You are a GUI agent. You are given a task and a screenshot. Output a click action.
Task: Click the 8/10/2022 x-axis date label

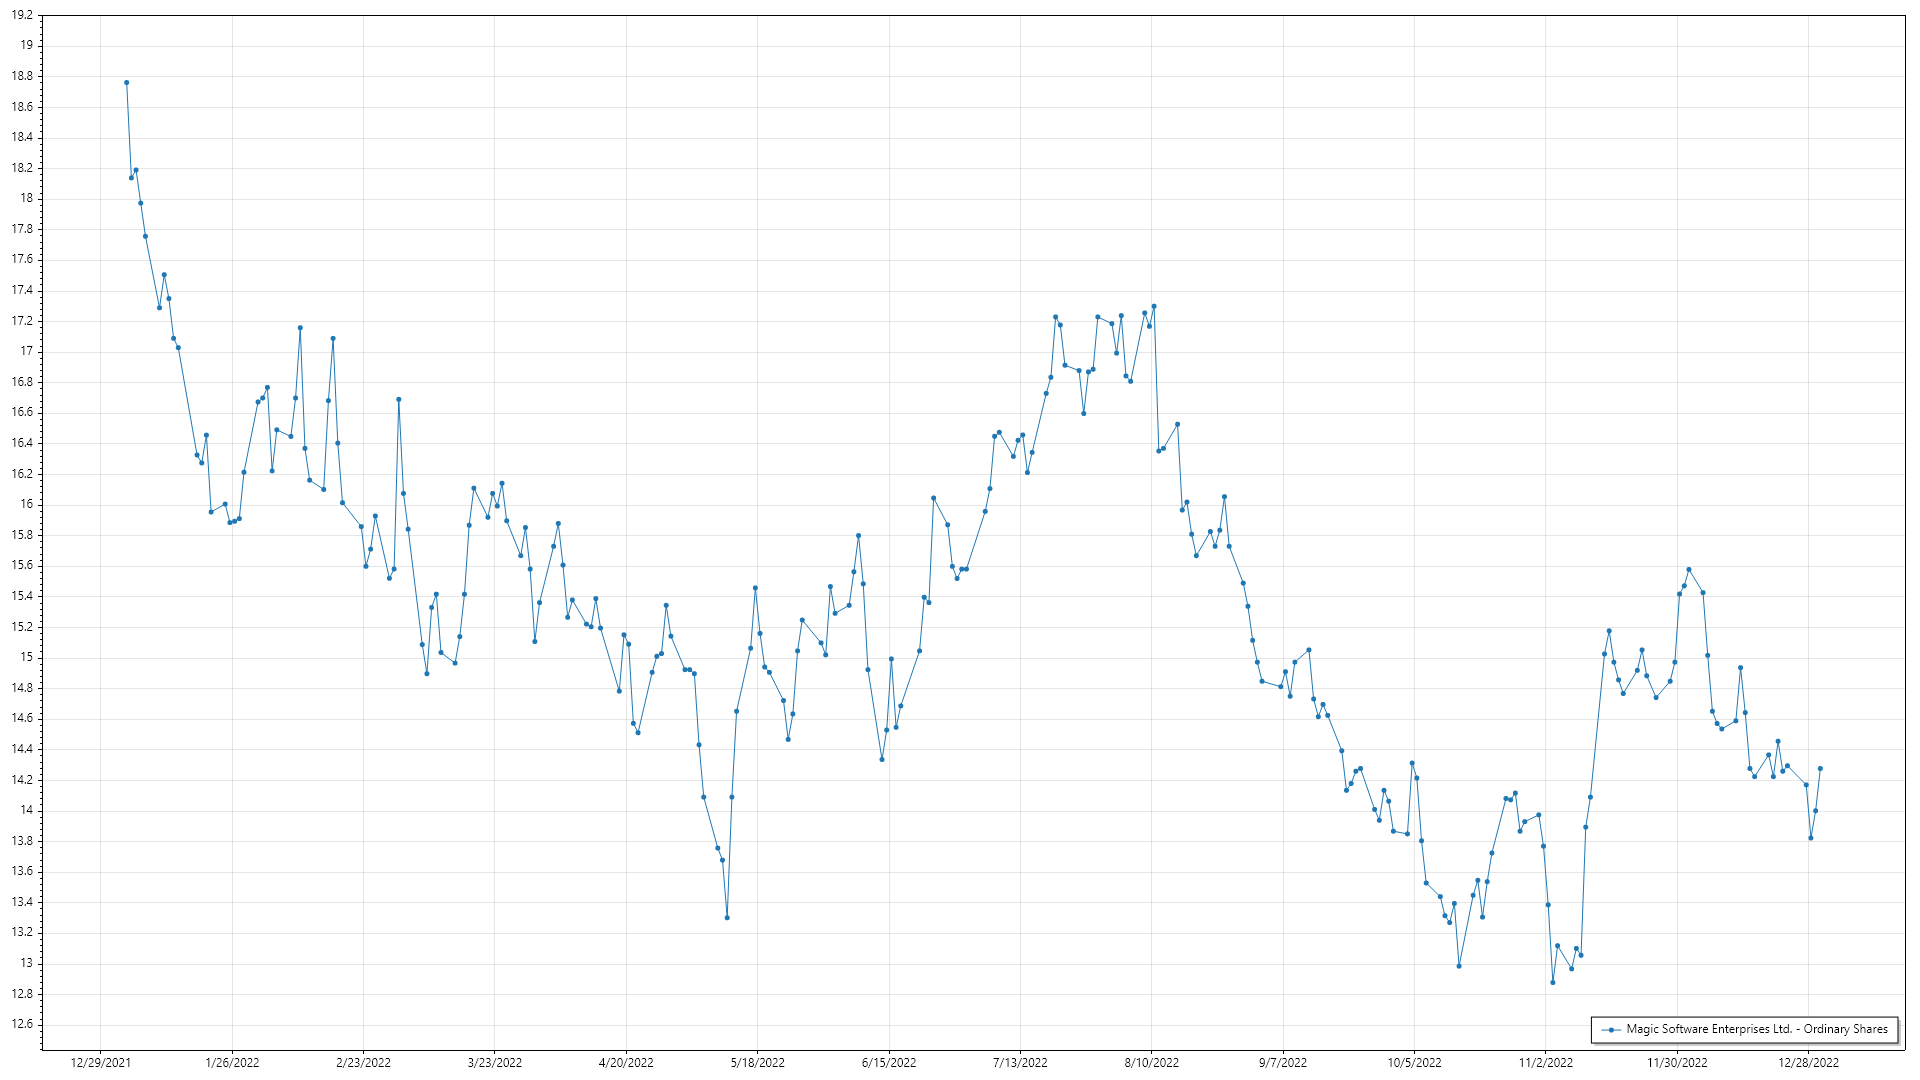(1151, 1063)
